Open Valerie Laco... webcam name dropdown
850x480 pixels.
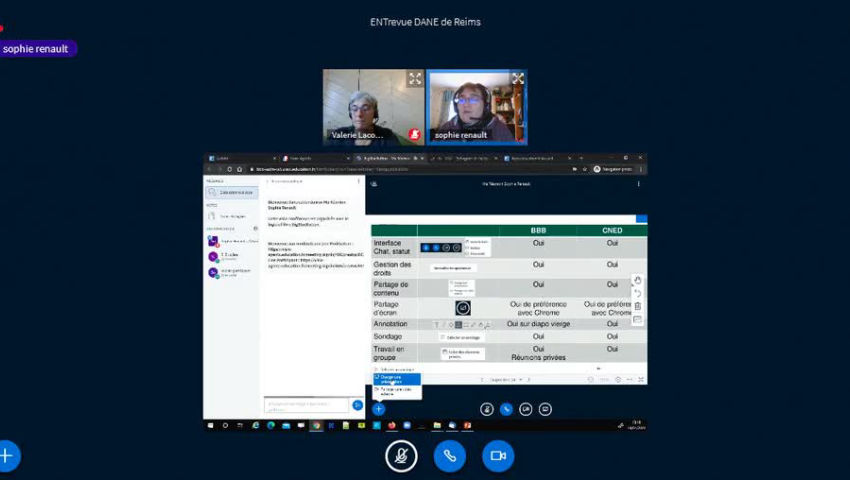(x=357, y=134)
